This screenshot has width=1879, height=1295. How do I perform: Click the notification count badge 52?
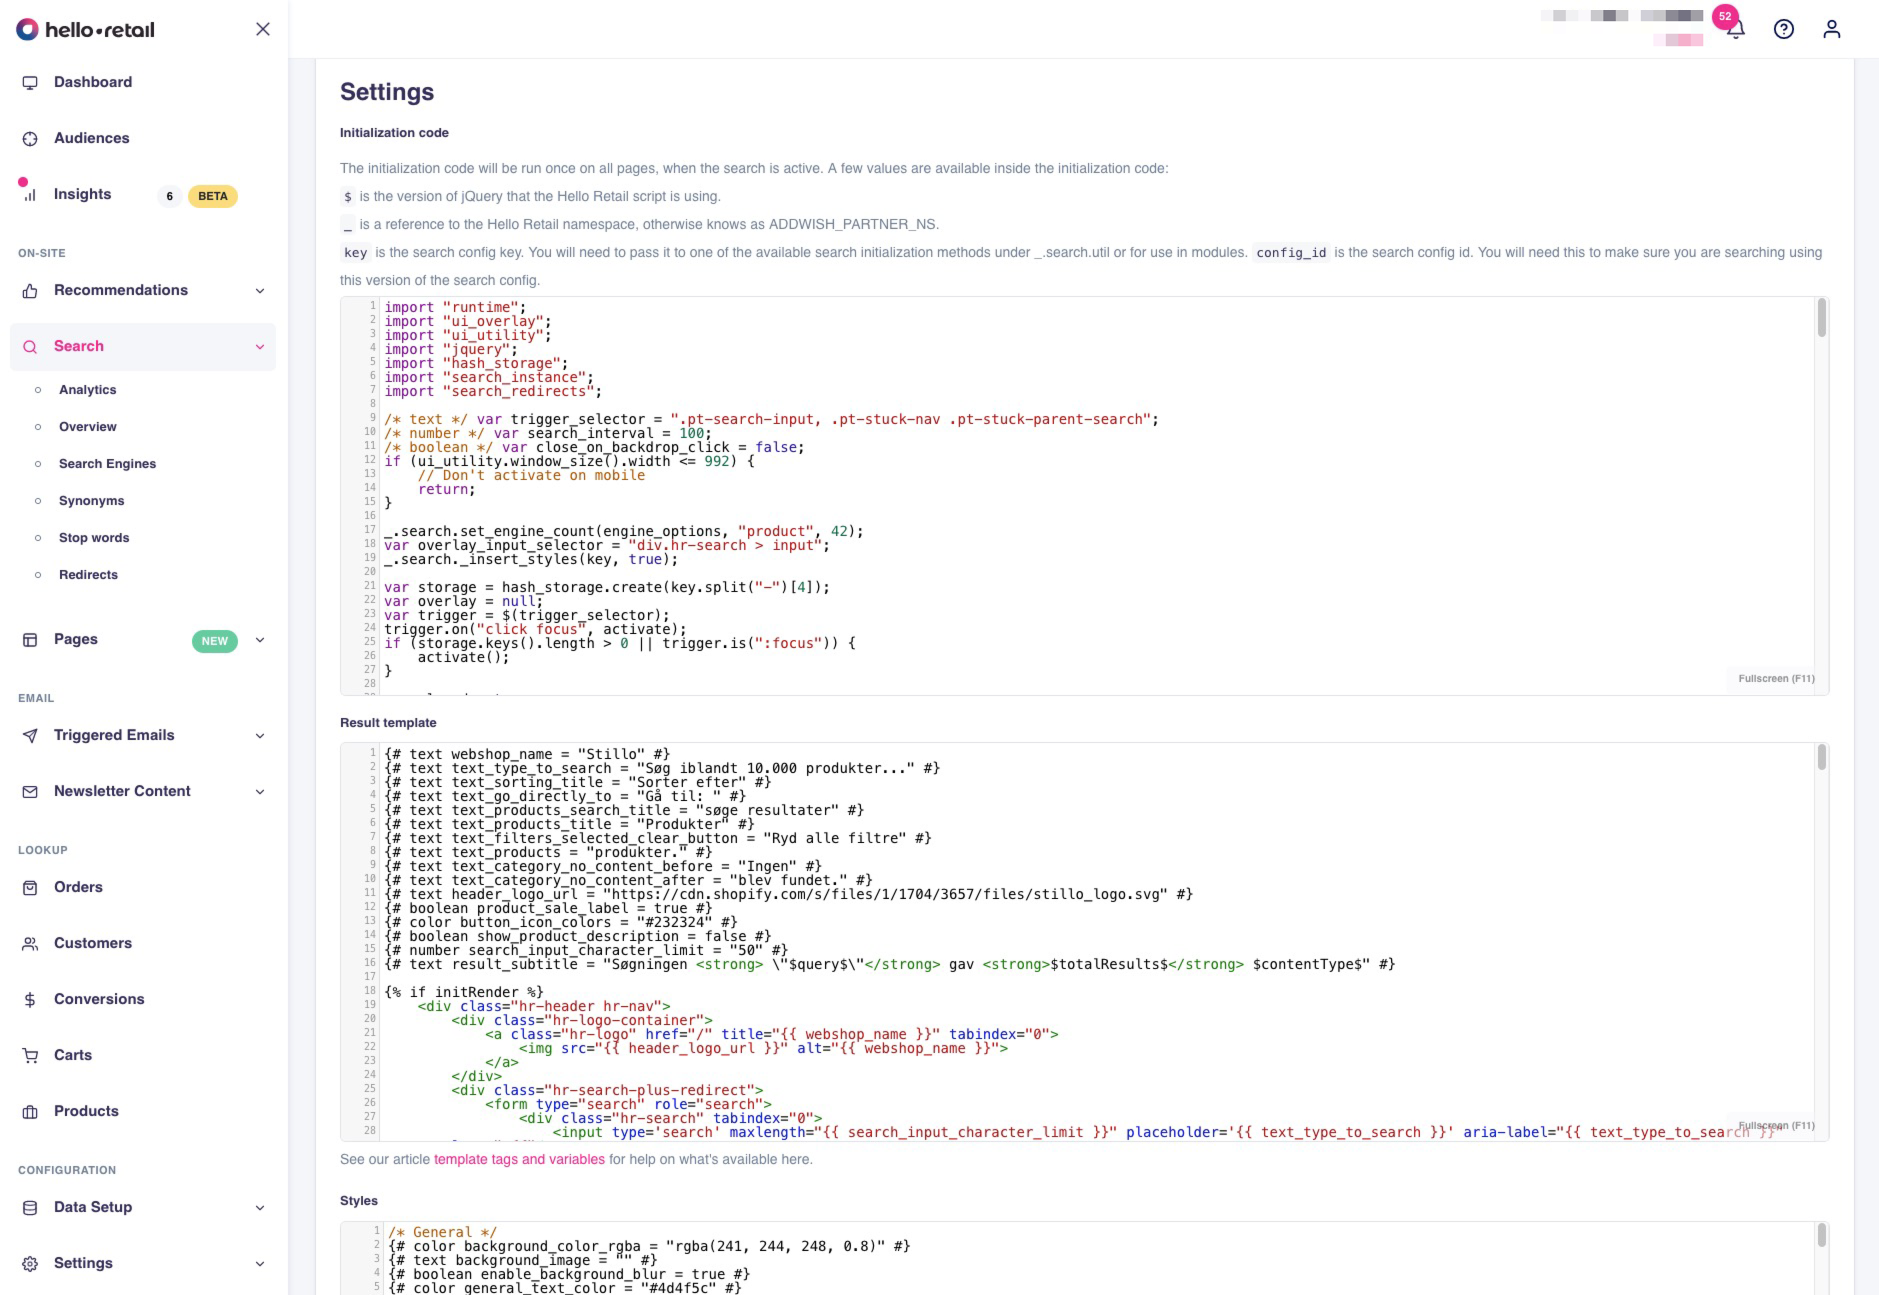click(x=1725, y=16)
